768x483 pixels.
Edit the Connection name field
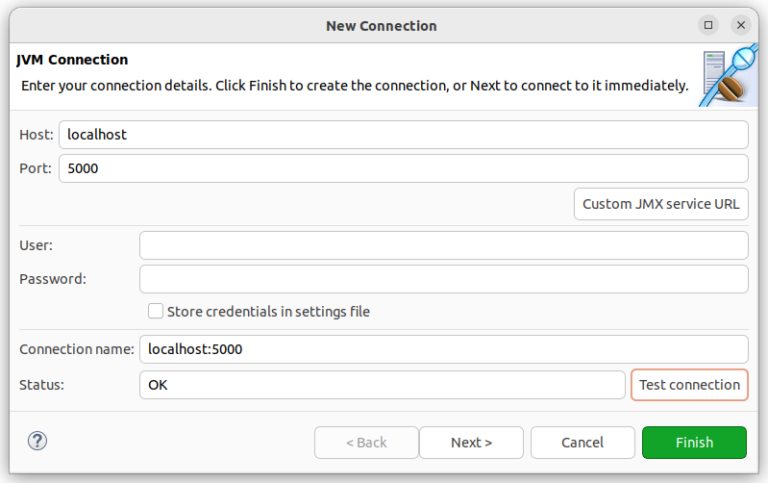coord(443,349)
